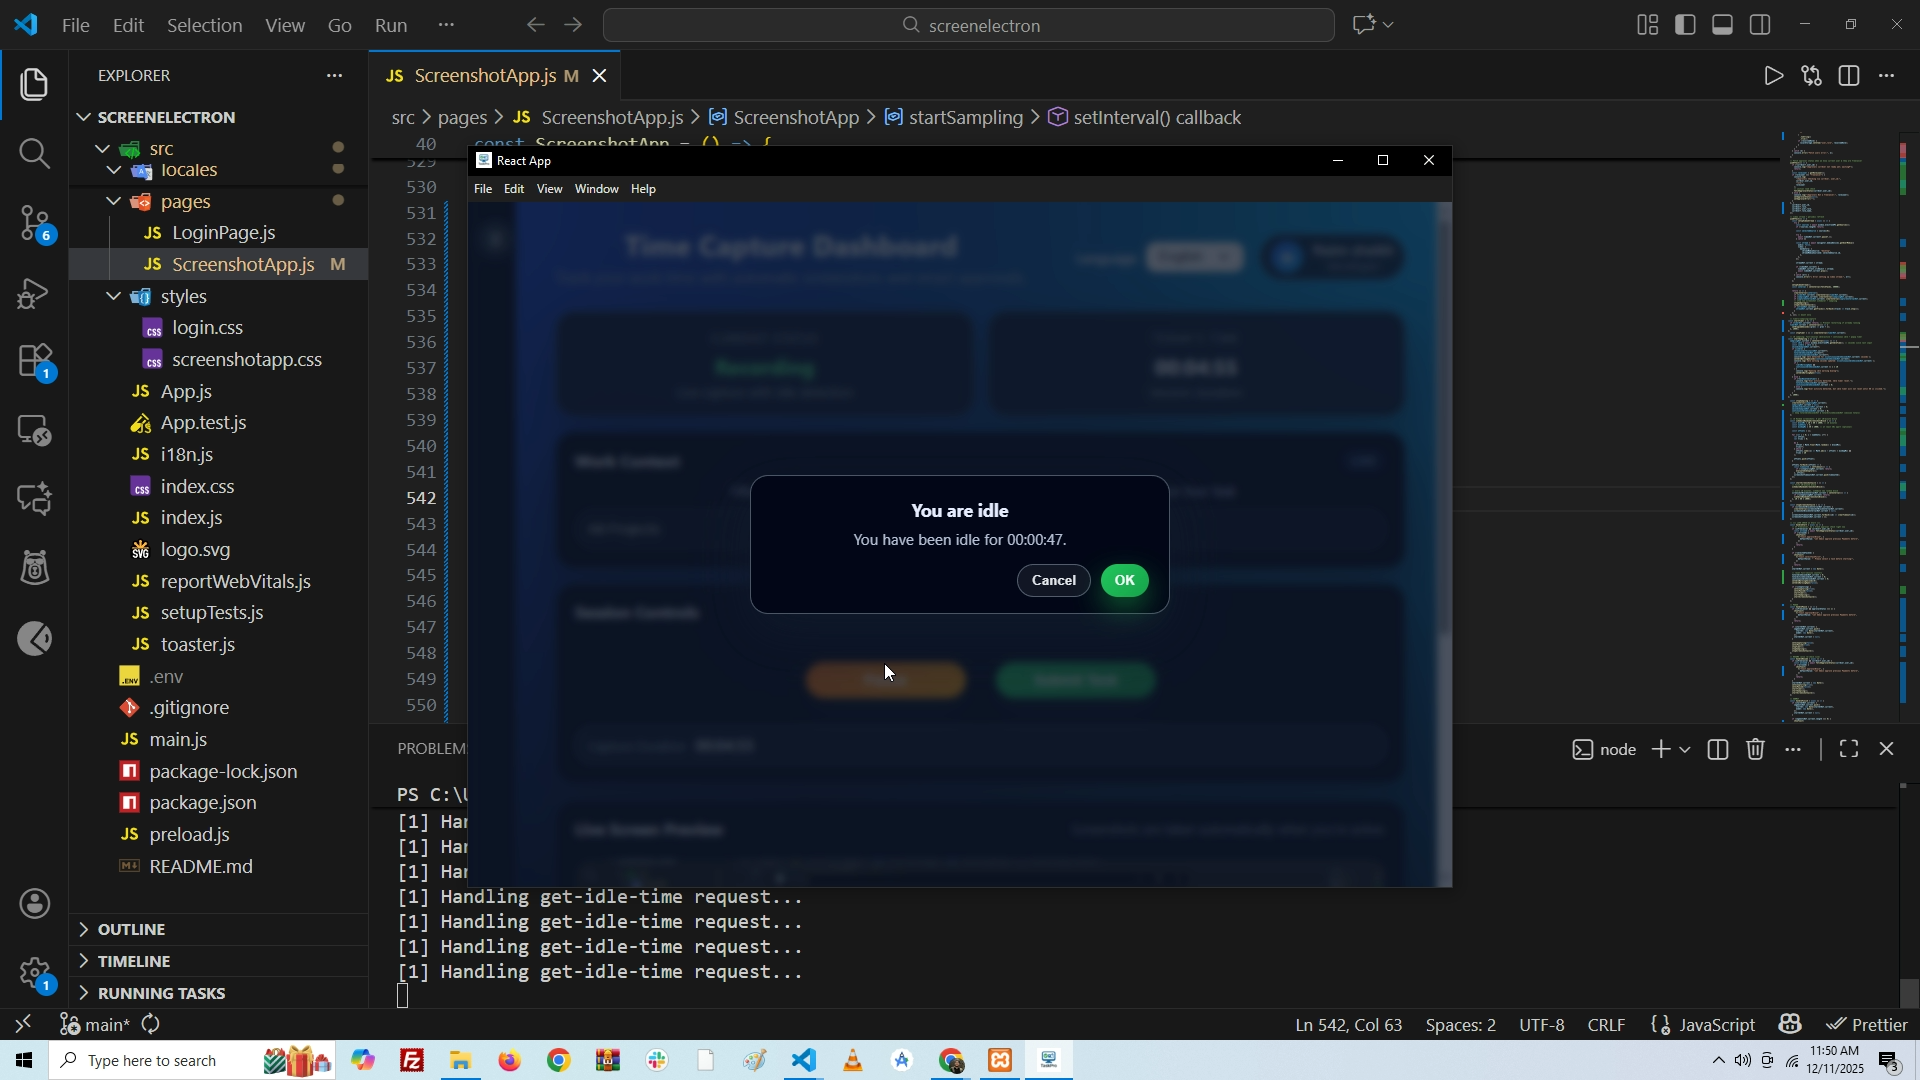Screen dimensions: 1920x1080
Task: Toggle secondary sidebar visibility in title bar
Action: click(x=1761, y=25)
